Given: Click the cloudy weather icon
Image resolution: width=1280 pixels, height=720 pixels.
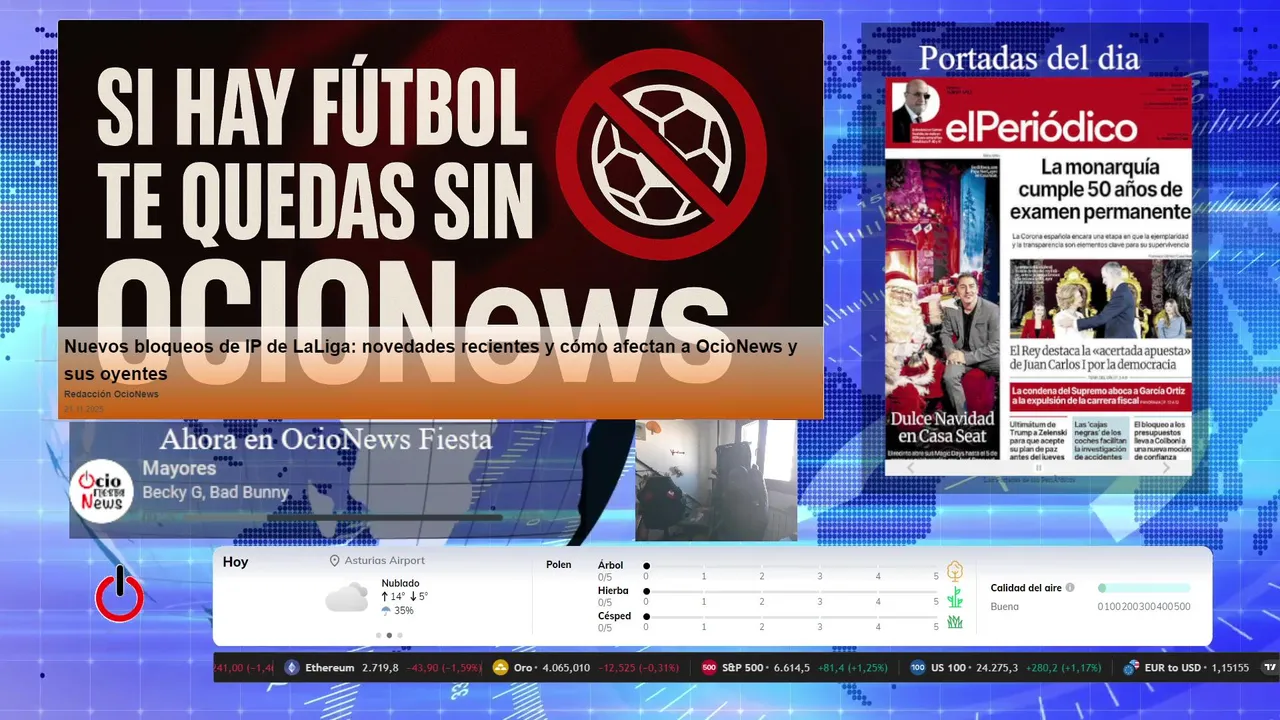Looking at the screenshot, I should click(x=346, y=597).
